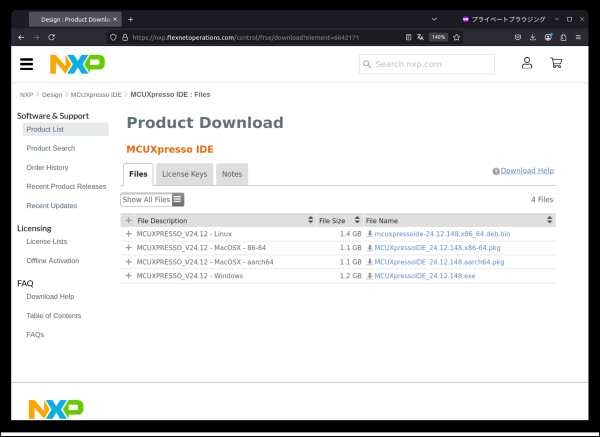Screen dimensions: 600x437
Task: Expand the MCUXPRESSO_V24.12 - Windows row
Action: coord(128,275)
